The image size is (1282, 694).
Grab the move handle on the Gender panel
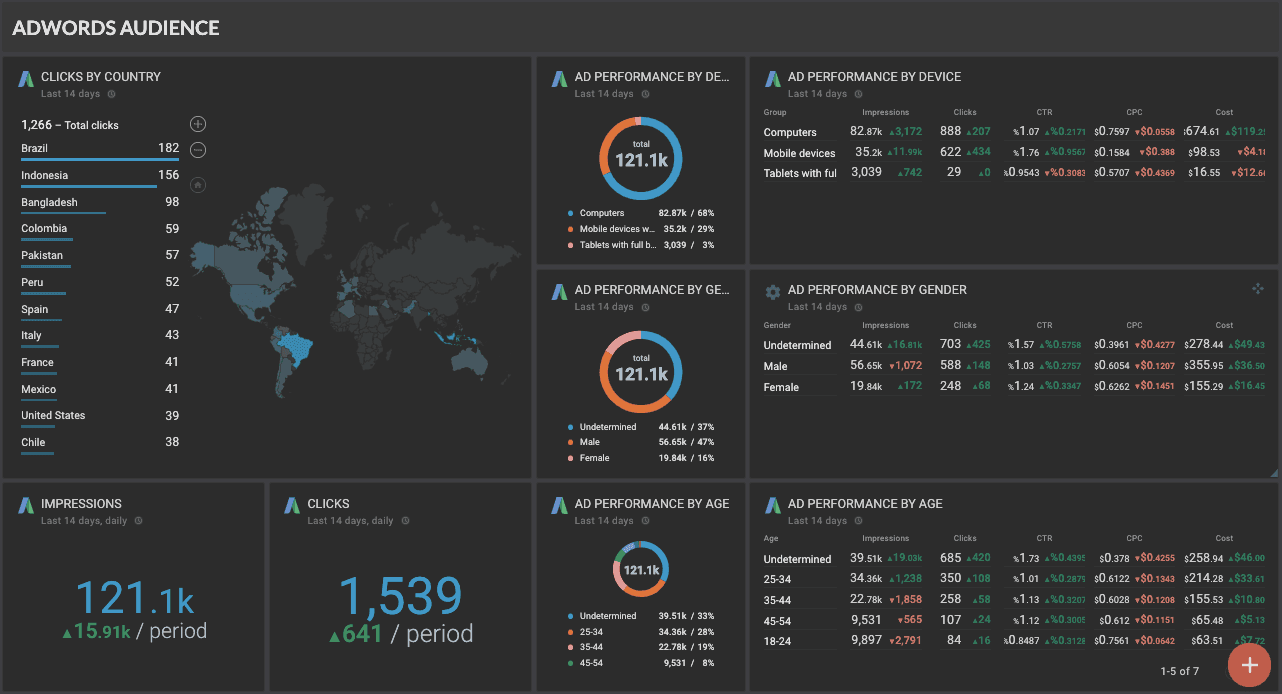1258,288
